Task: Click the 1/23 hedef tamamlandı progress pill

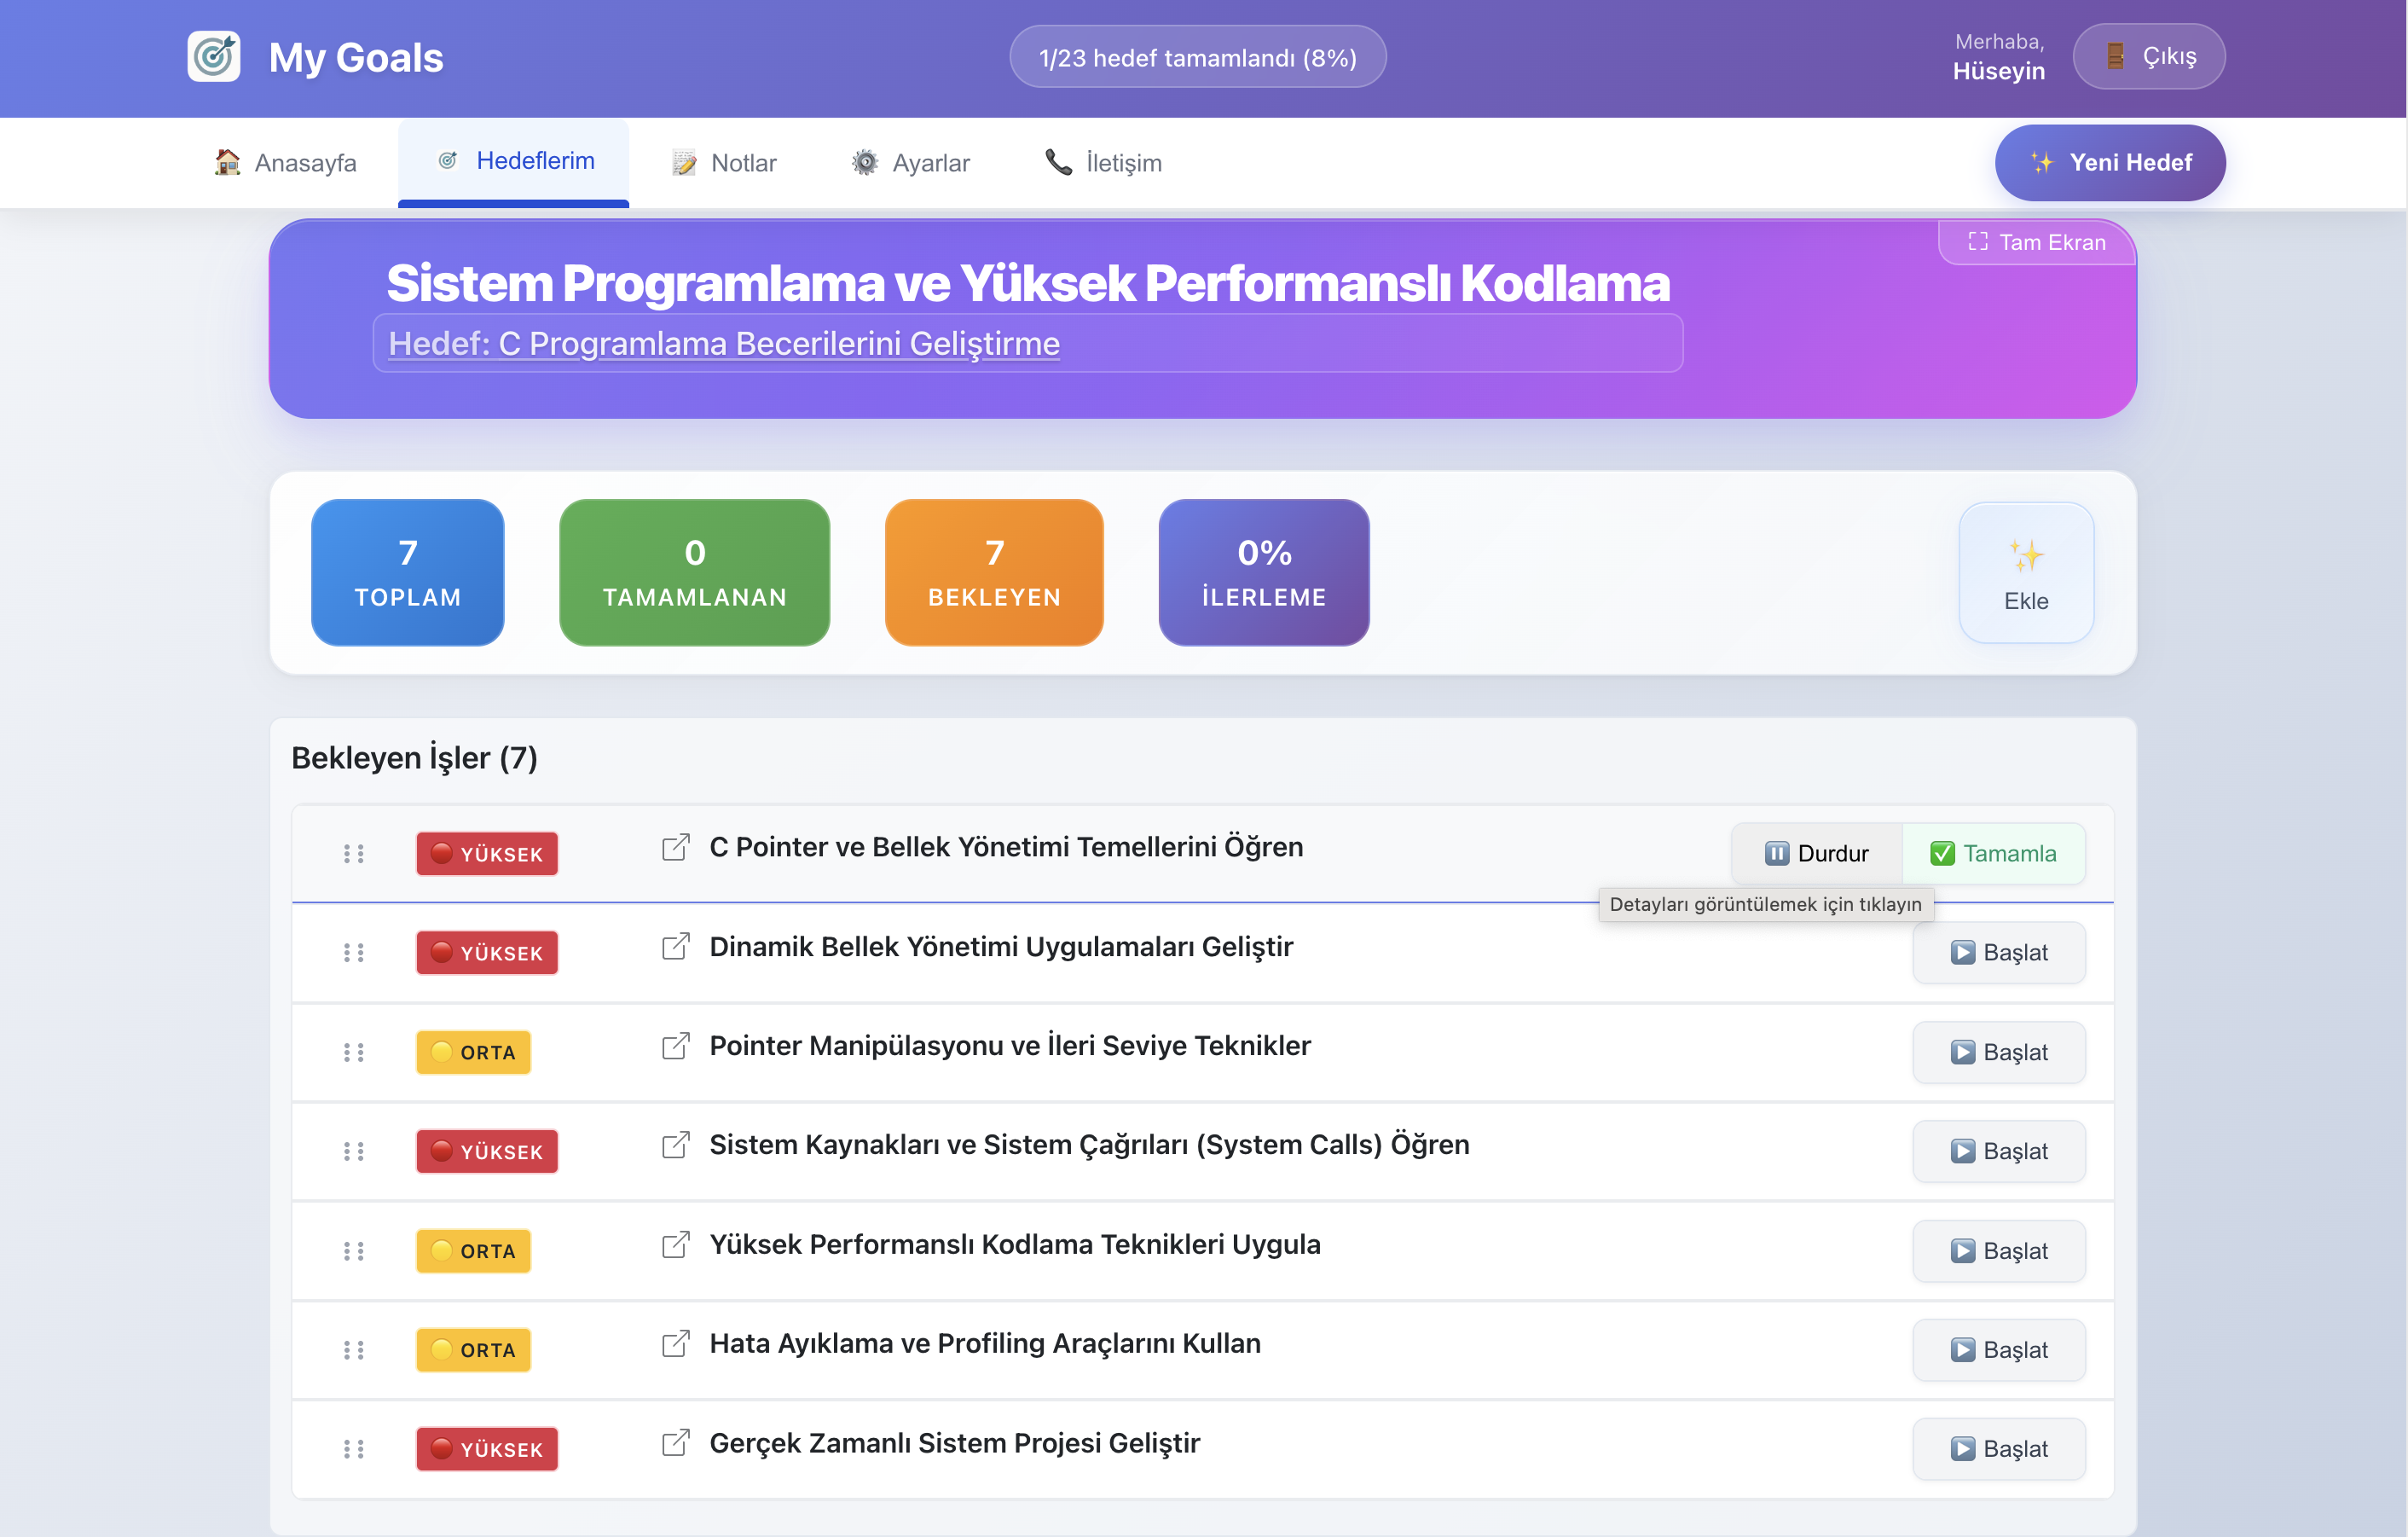Action: point(1197,57)
